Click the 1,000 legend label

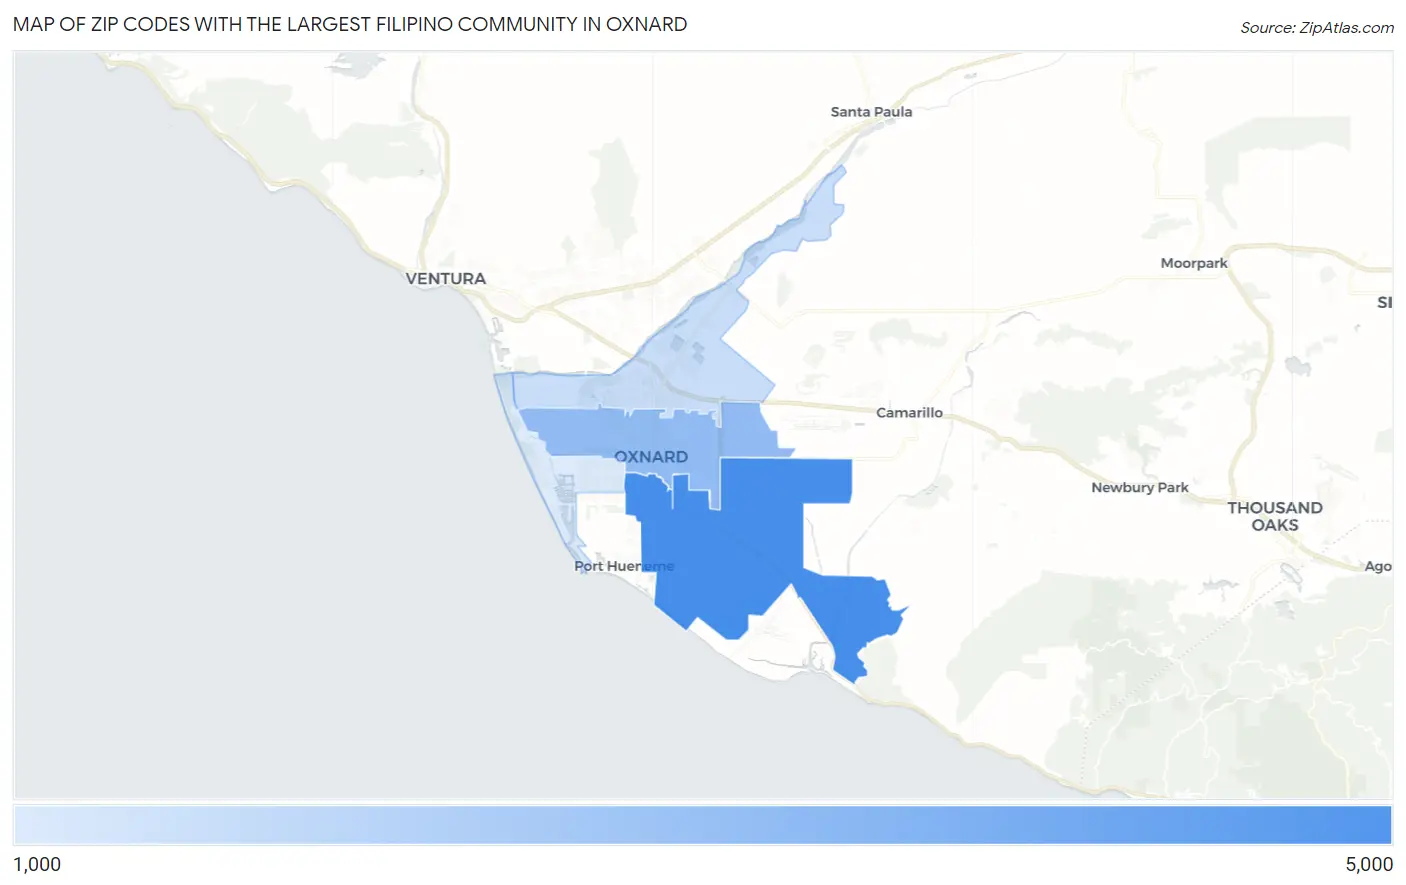click(x=36, y=863)
